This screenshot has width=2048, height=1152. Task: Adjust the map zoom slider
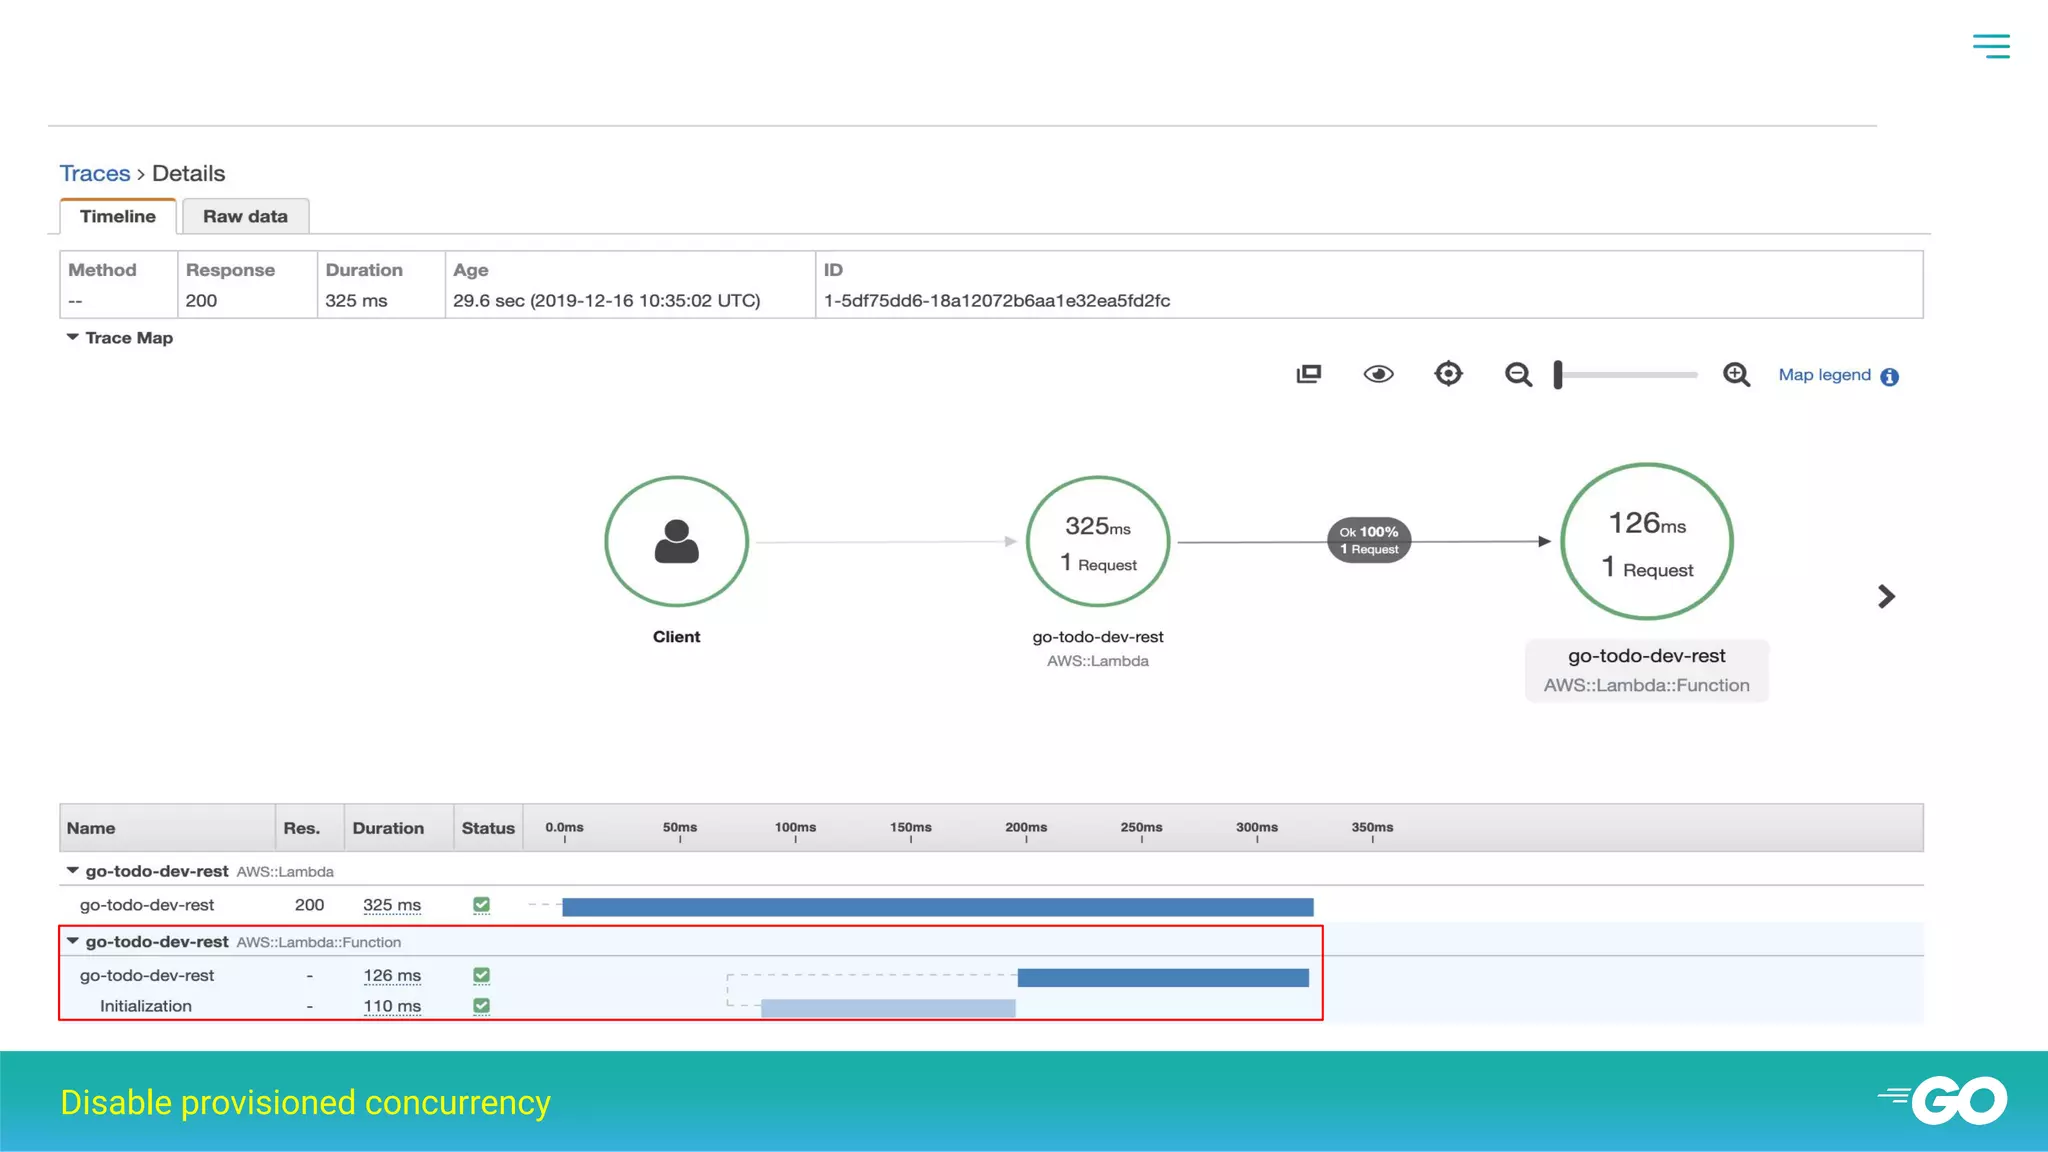1626,375
